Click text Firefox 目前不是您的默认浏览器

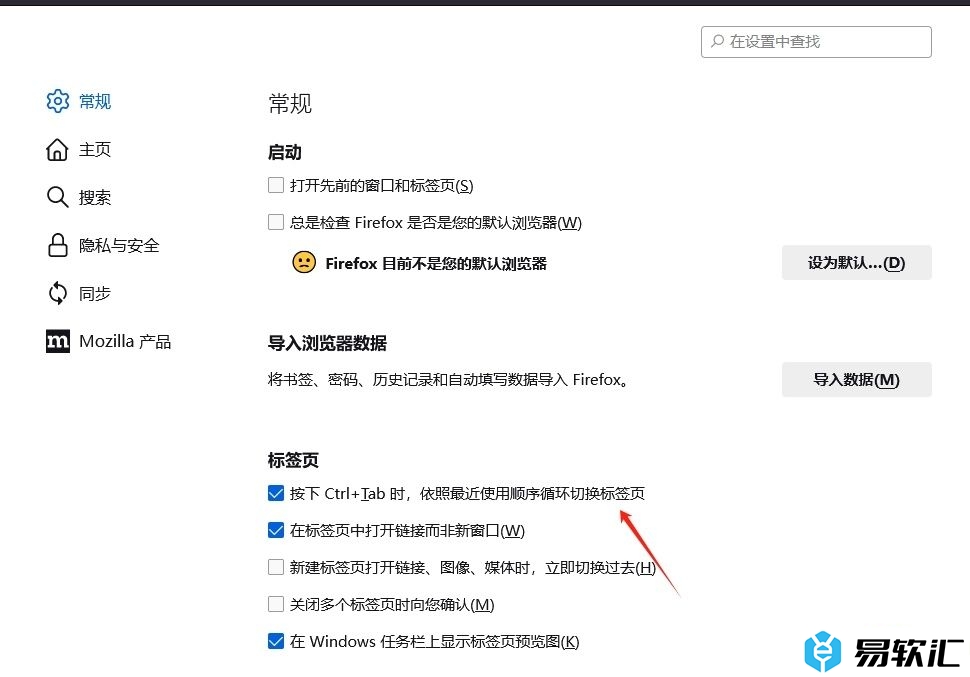click(x=436, y=264)
